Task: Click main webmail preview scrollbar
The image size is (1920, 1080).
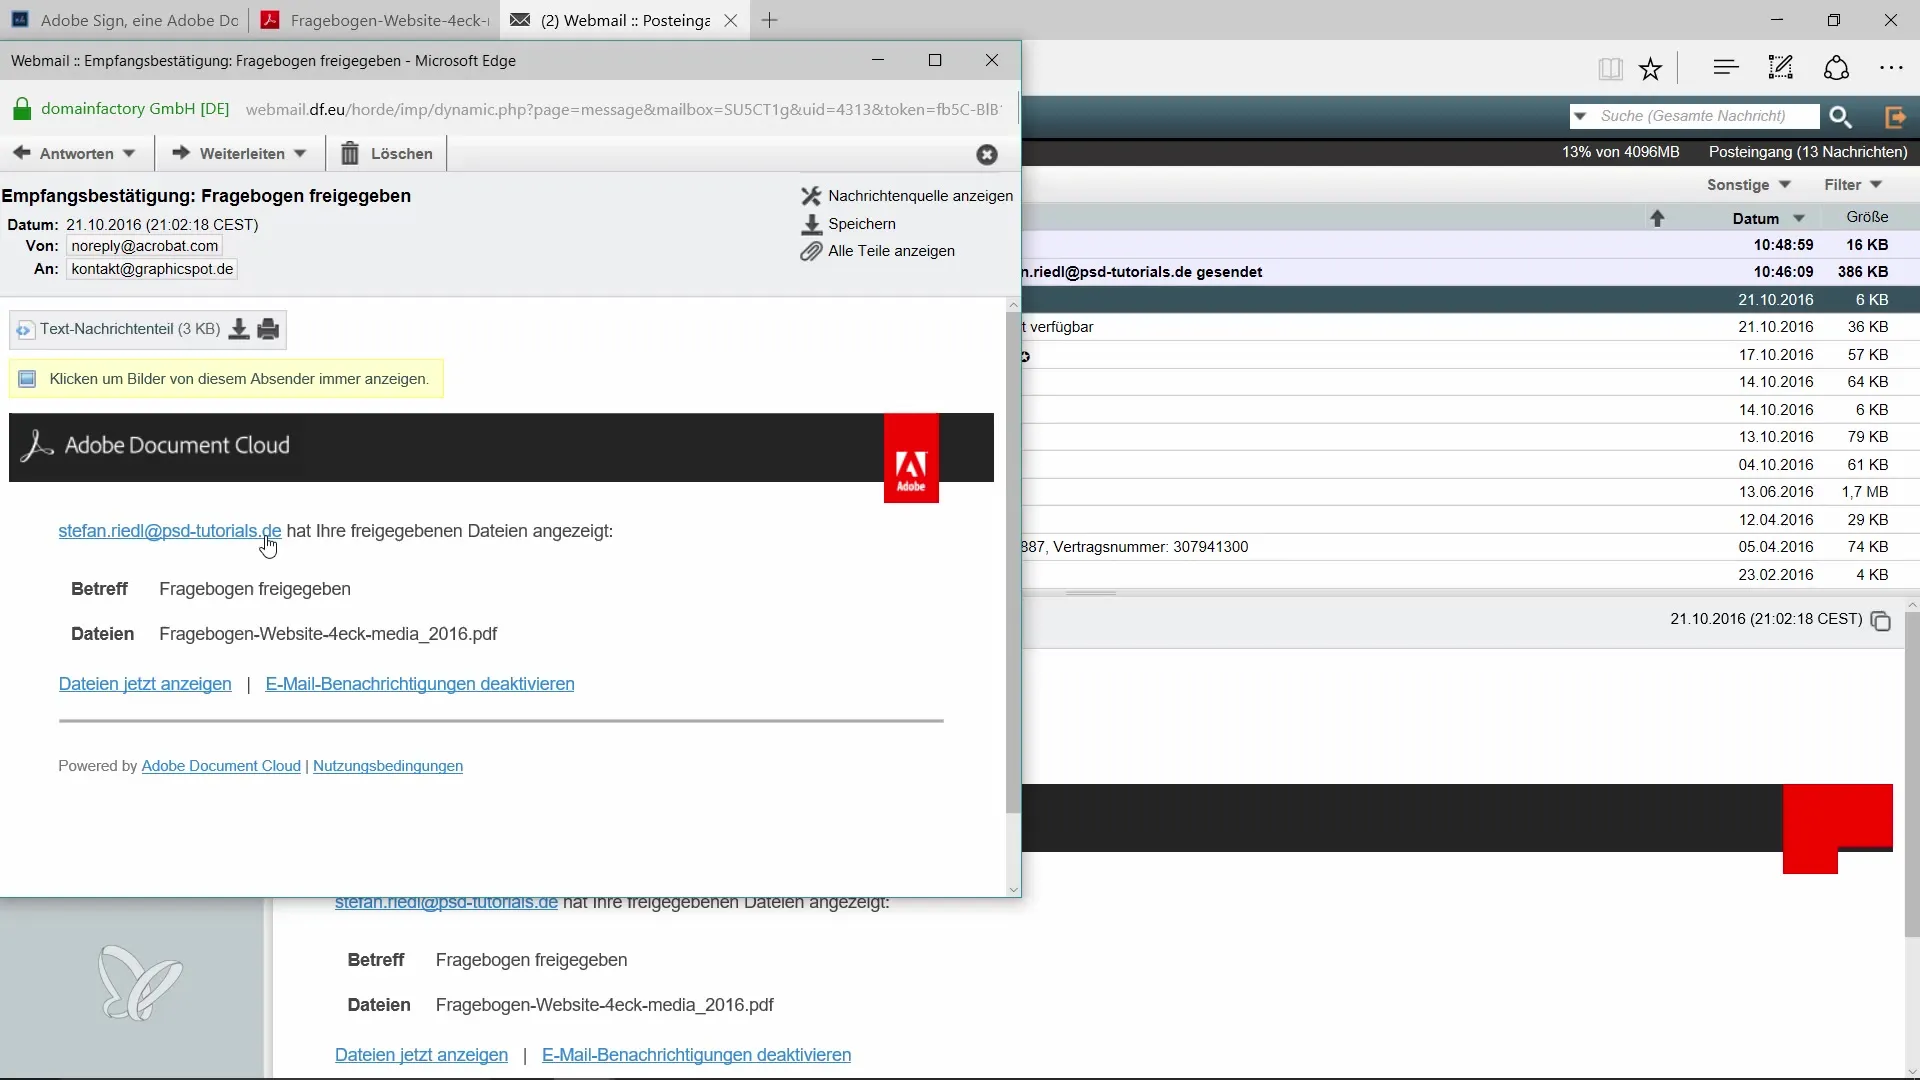Action: click(1912, 775)
